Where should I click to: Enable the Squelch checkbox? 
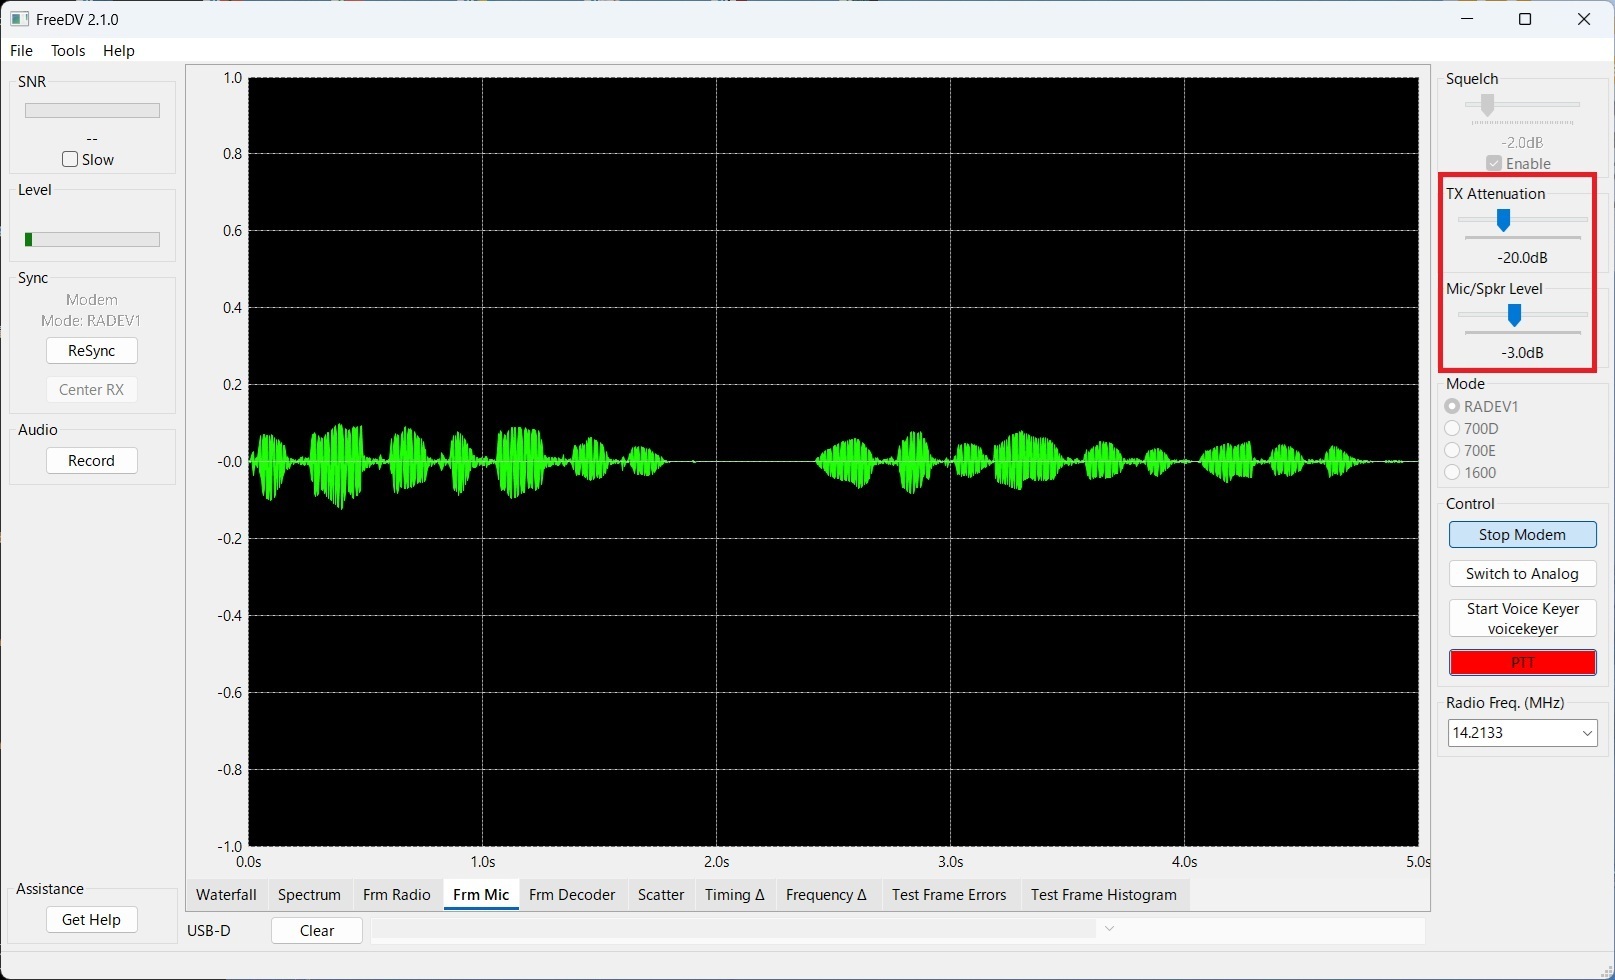[x=1495, y=163]
